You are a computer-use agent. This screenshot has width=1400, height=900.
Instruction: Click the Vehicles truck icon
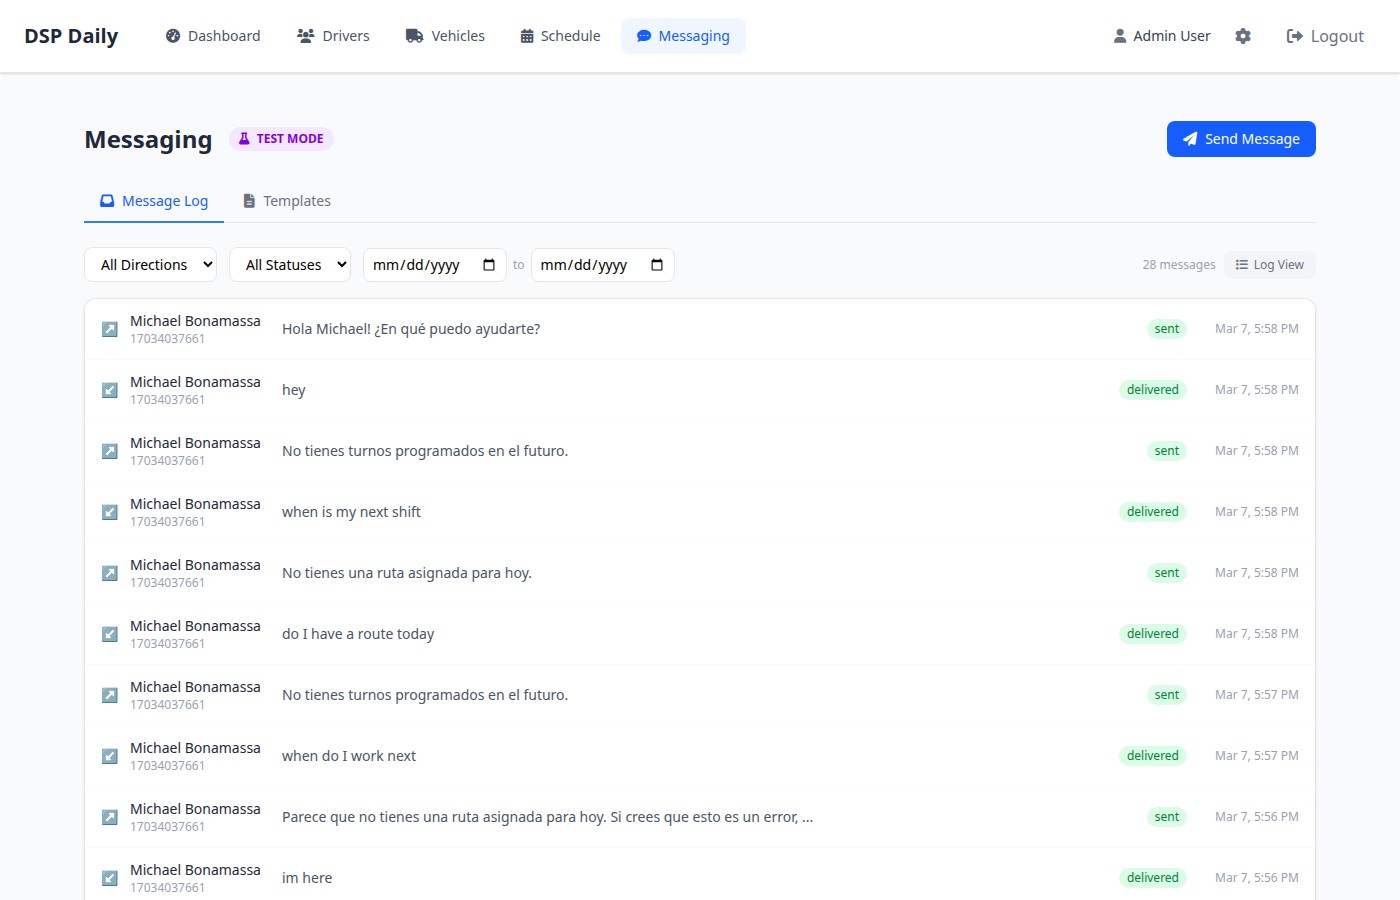[413, 35]
